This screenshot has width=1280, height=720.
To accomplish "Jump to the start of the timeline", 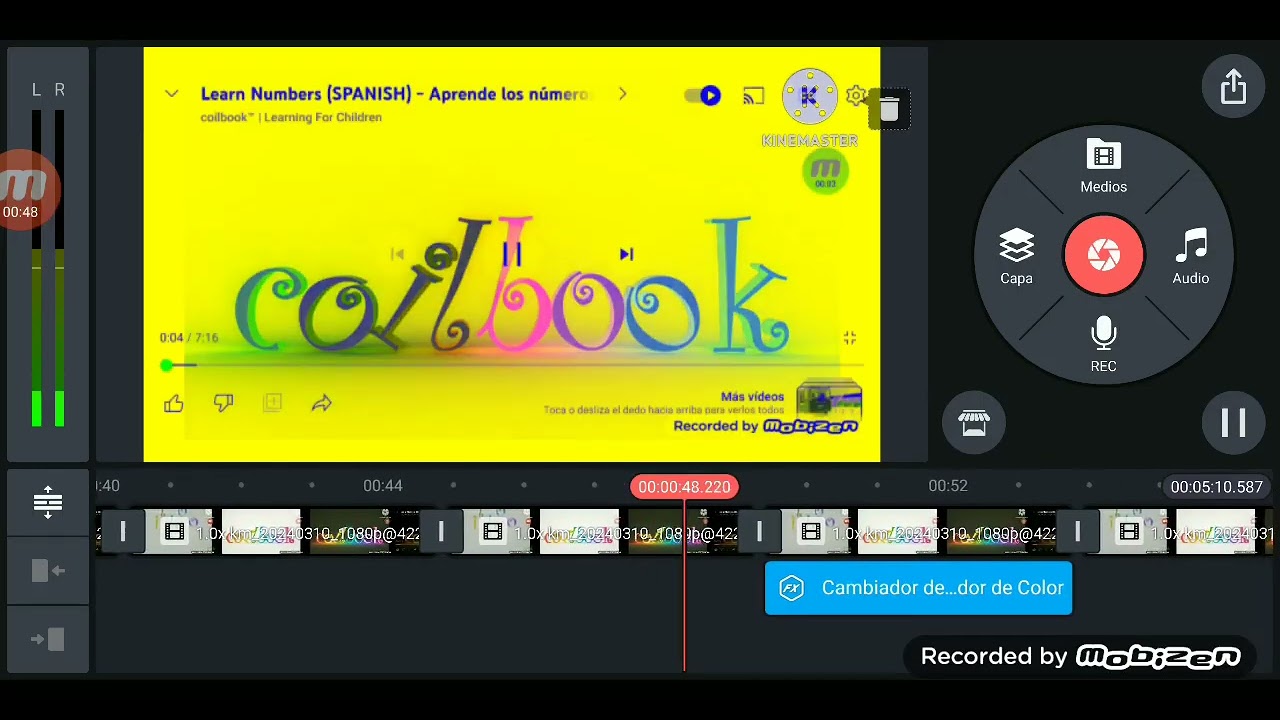I will [x=48, y=571].
